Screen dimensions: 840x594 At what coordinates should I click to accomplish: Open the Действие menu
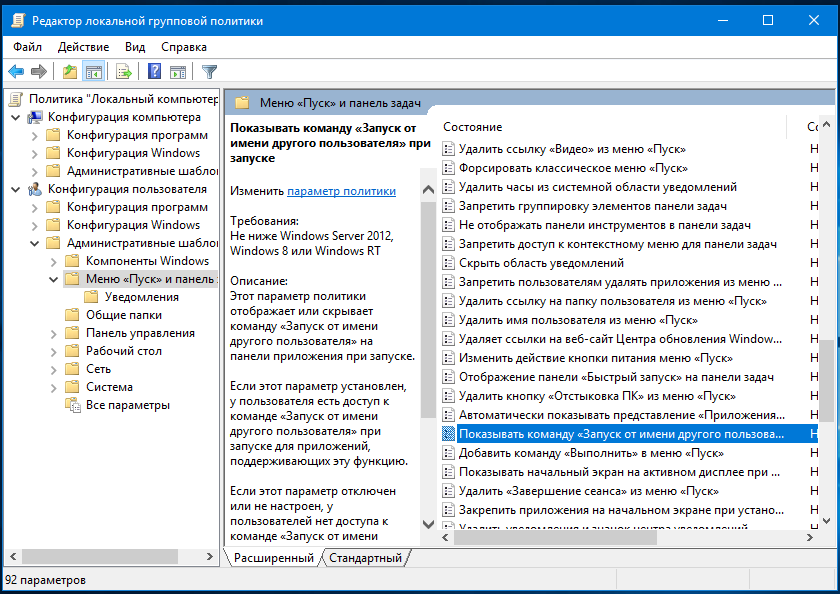click(83, 47)
